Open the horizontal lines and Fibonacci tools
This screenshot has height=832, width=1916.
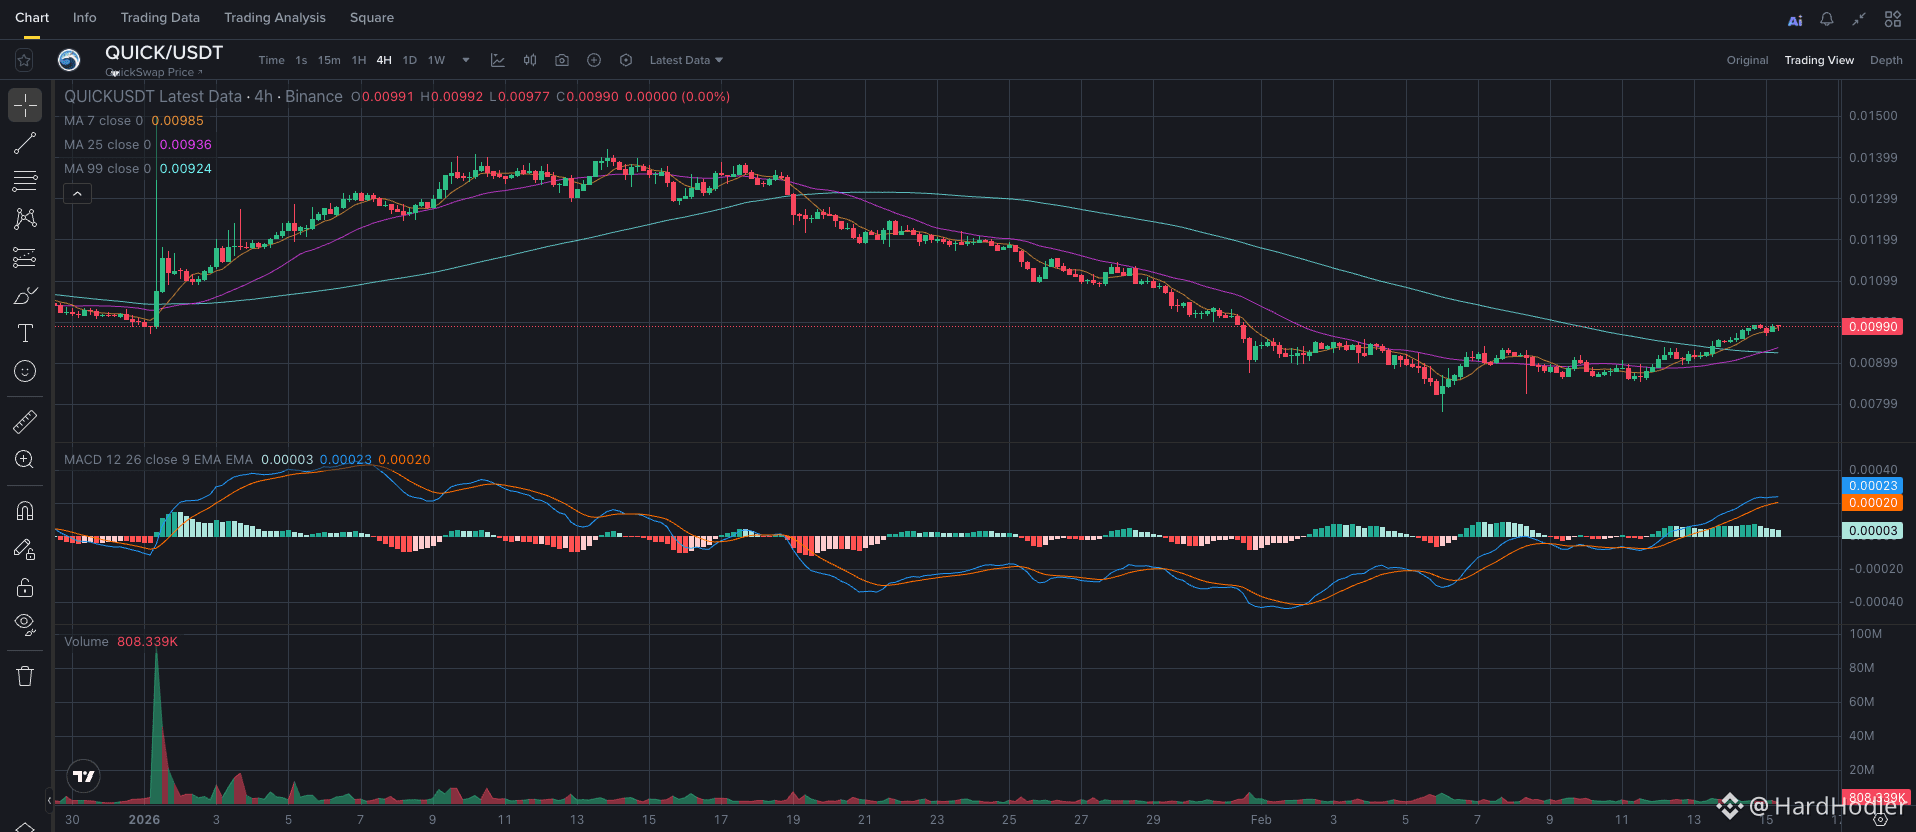[25, 181]
